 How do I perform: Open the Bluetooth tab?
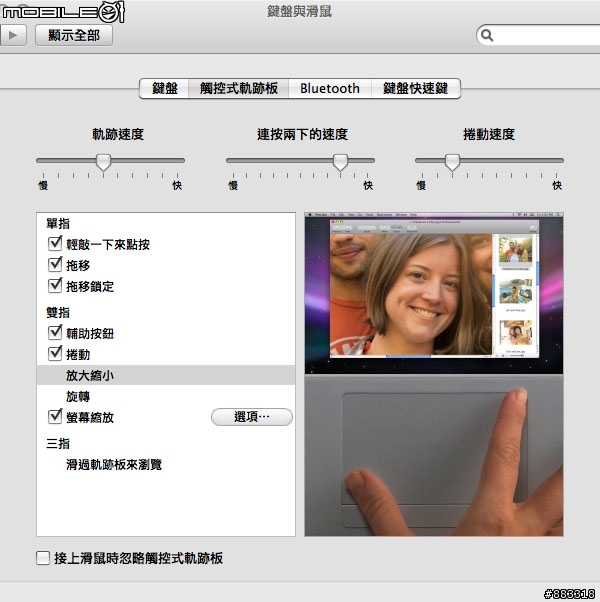click(x=330, y=88)
